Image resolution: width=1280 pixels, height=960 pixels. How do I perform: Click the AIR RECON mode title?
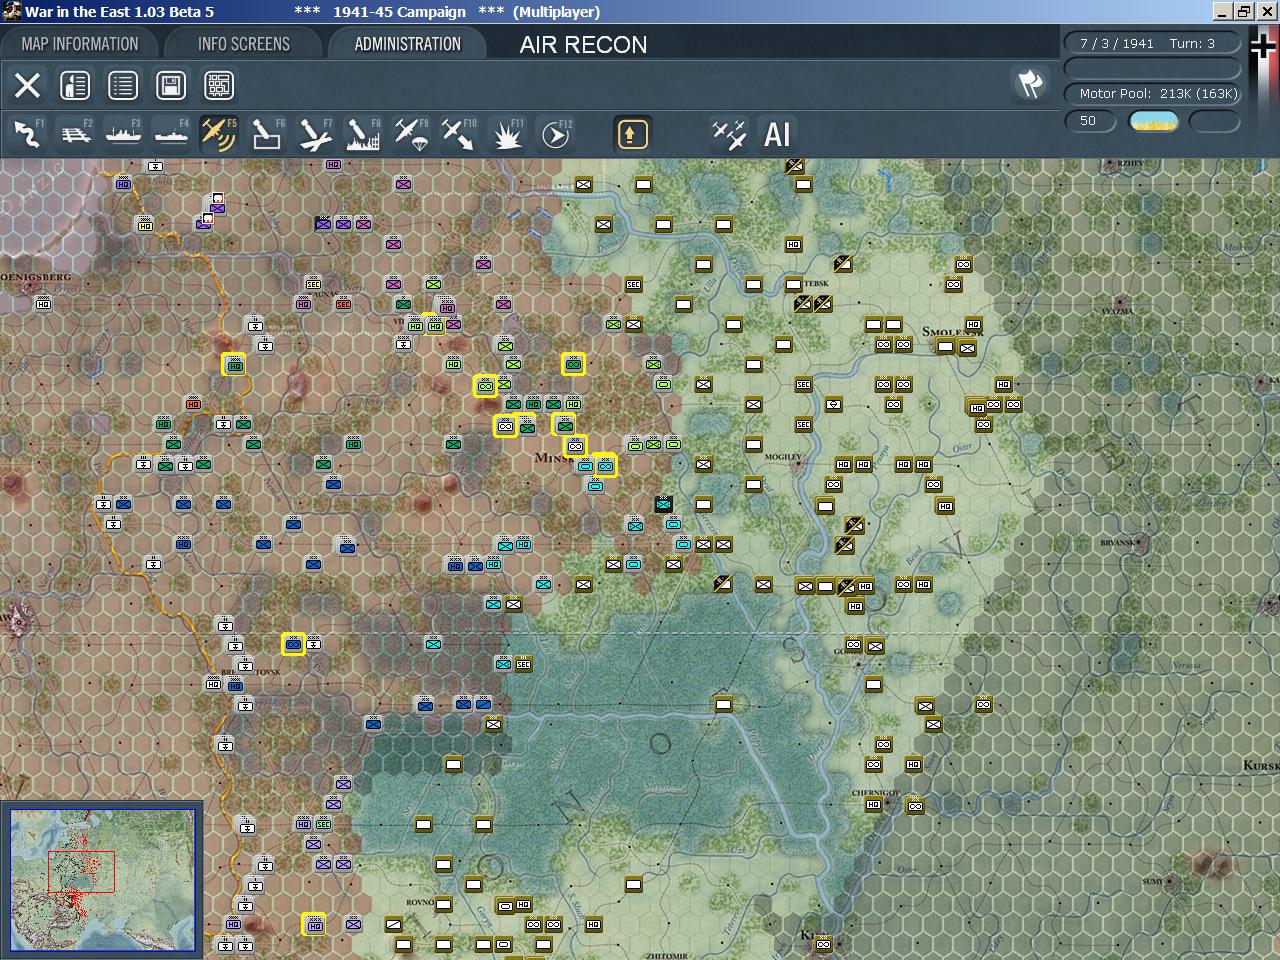583,45
